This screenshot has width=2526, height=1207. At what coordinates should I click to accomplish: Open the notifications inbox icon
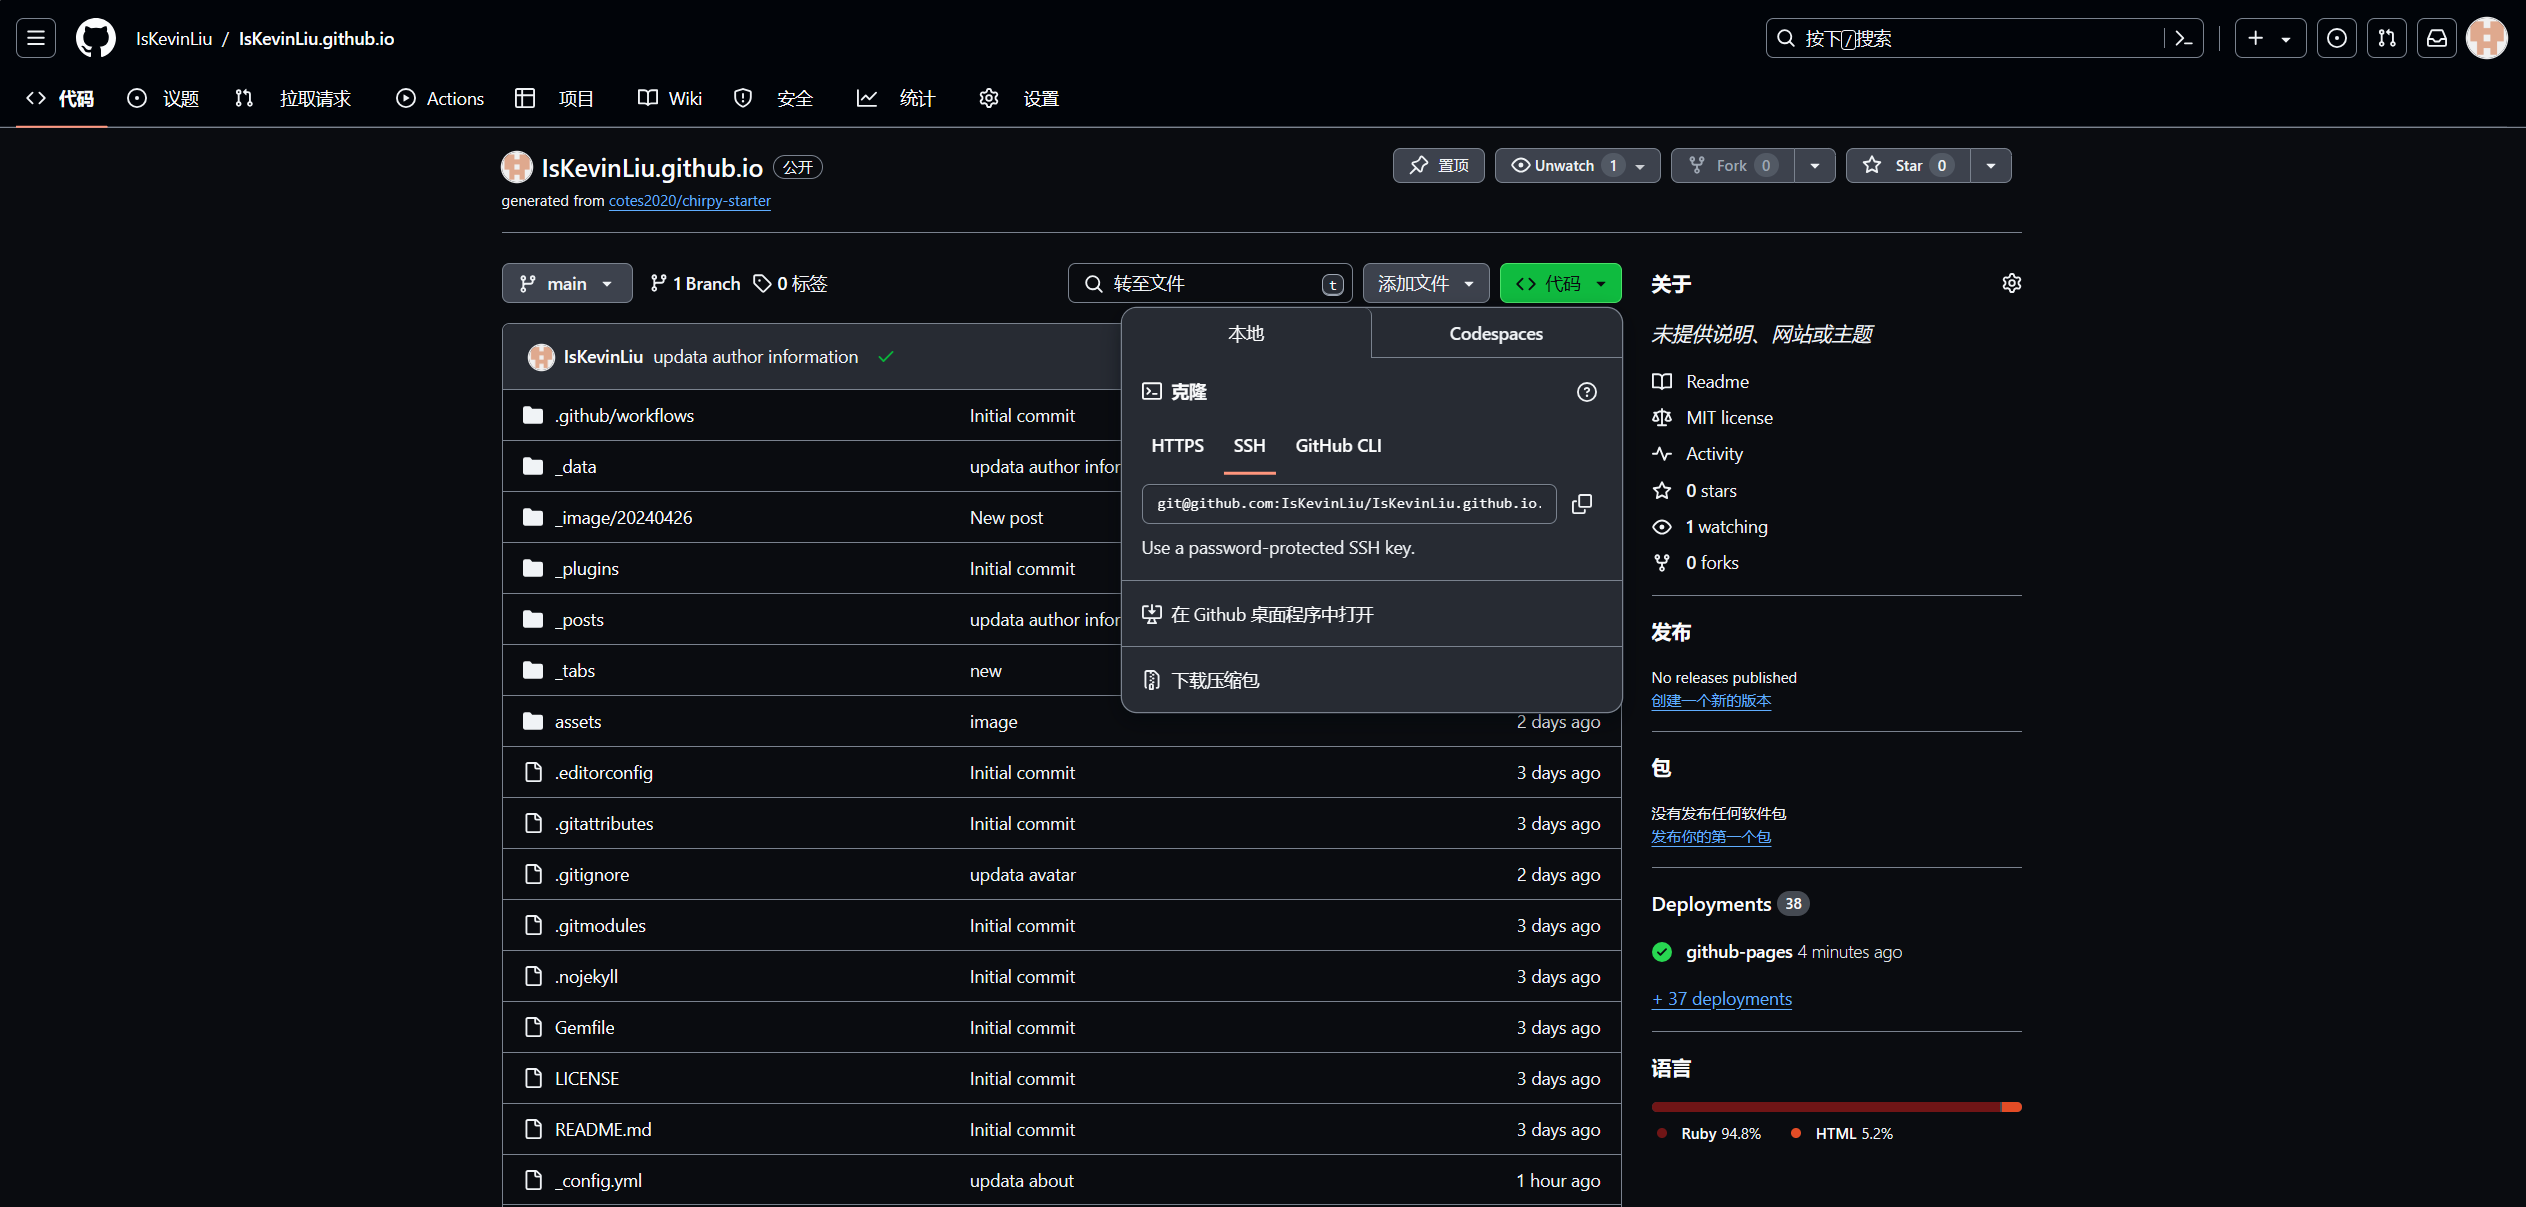click(2437, 39)
